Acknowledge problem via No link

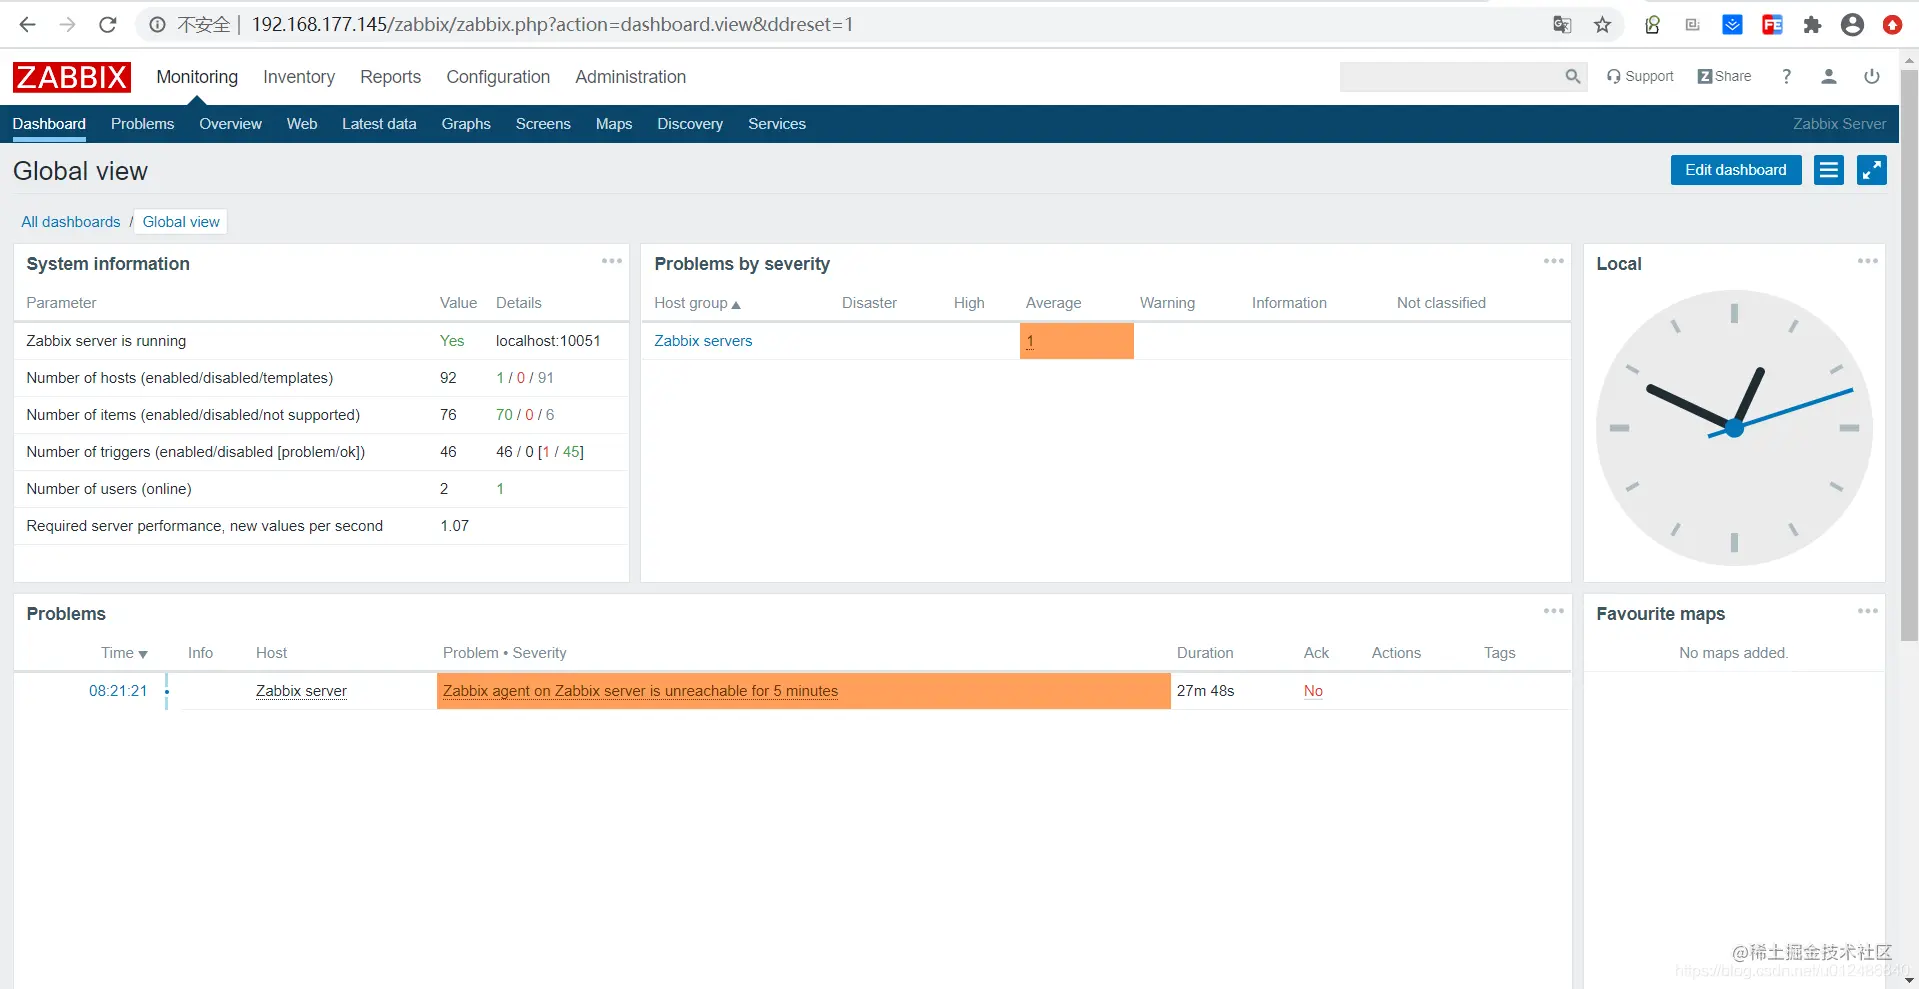1313,691
